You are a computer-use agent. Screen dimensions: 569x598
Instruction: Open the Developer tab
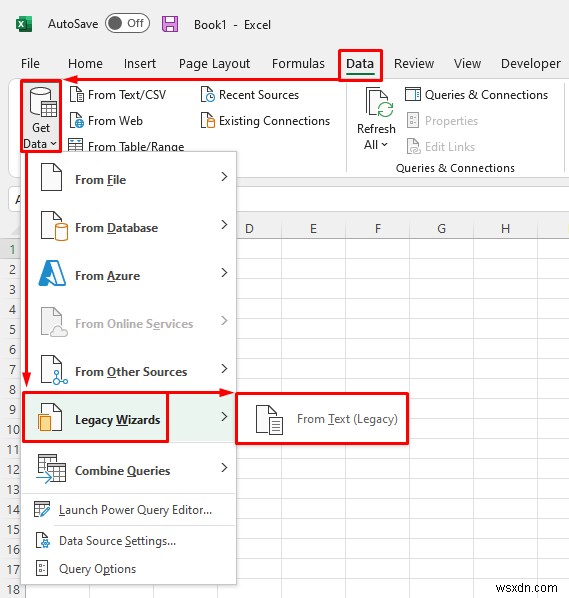[x=530, y=63]
